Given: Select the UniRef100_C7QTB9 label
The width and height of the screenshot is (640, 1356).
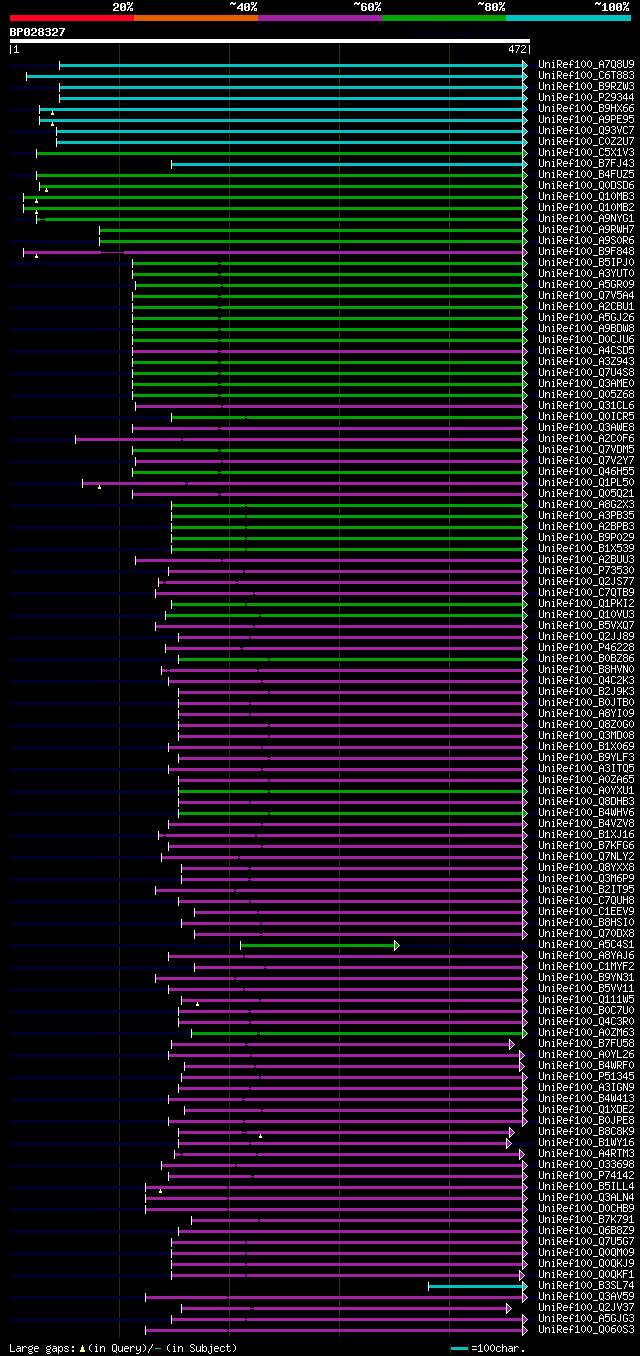Looking at the screenshot, I should point(586,592).
